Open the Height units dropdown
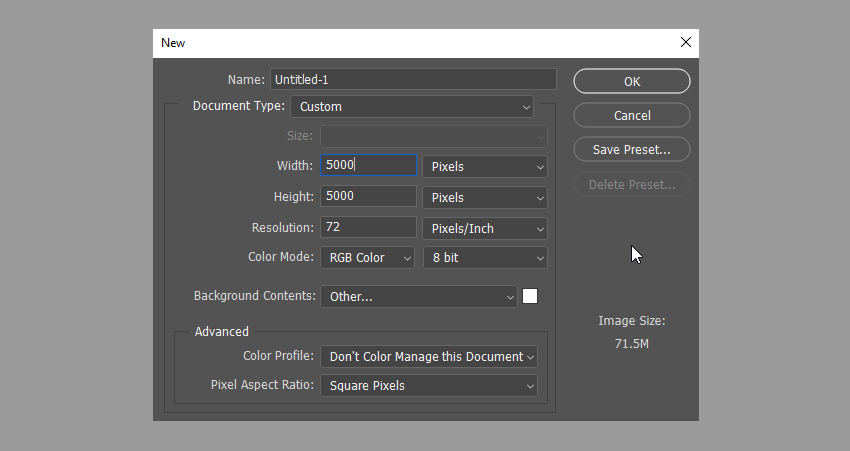This screenshot has width=850, height=451. tap(485, 198)
